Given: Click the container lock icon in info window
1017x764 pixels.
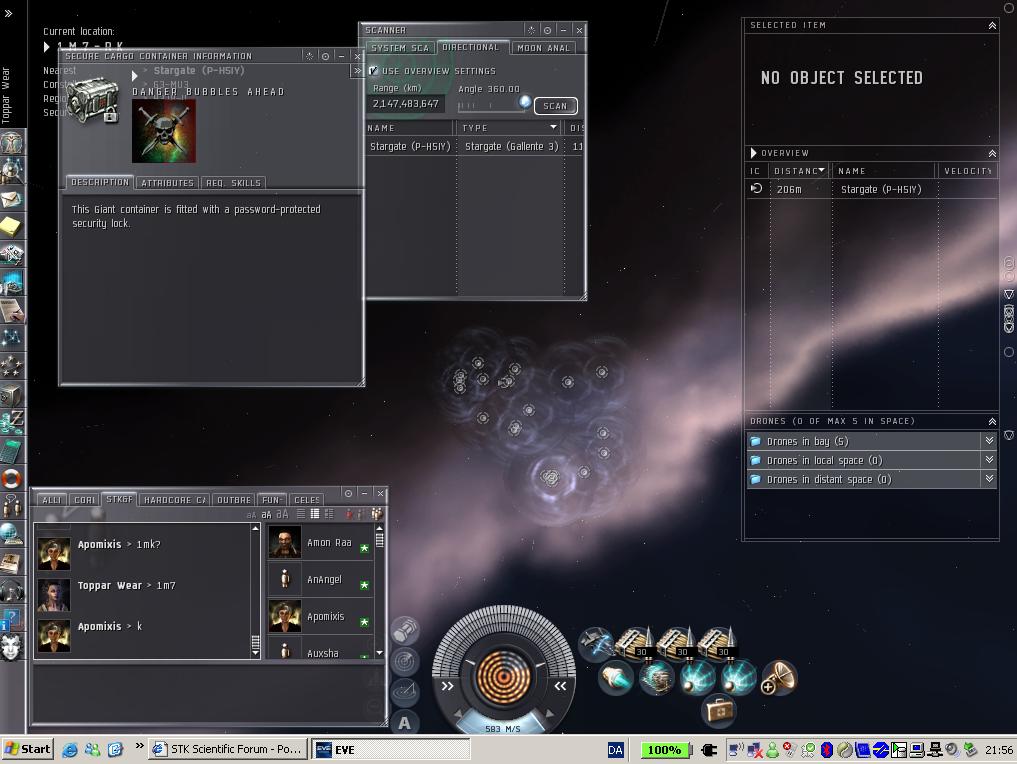Looking at the screenshot, I should click(110, 116).
